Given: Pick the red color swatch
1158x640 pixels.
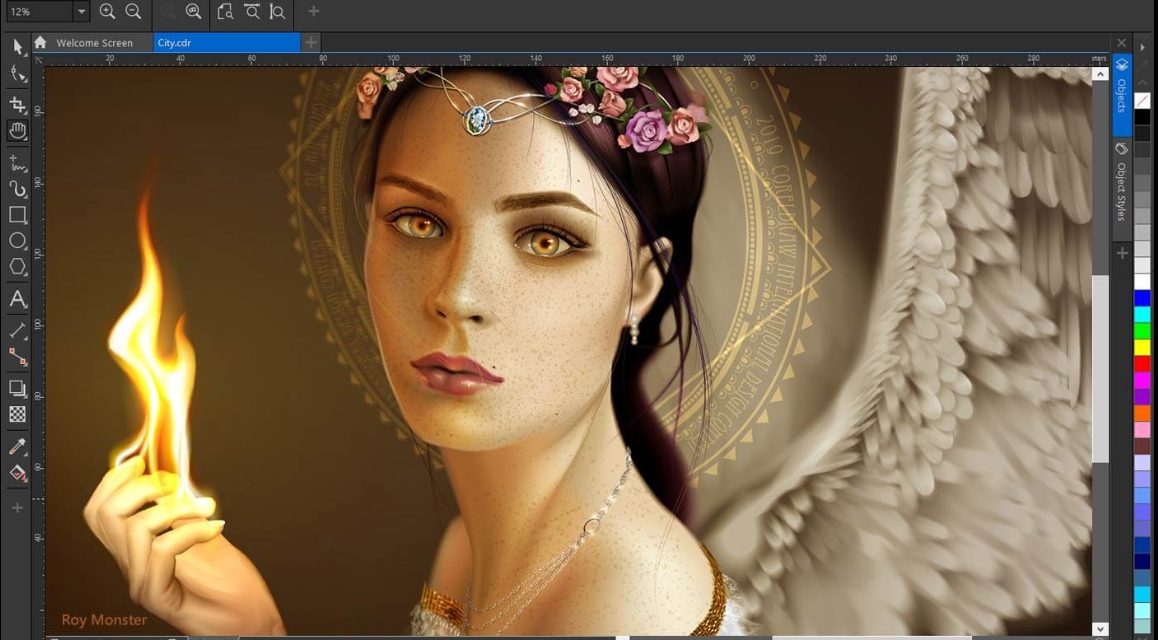Looking at the screenshot, I should [1142, 364].
